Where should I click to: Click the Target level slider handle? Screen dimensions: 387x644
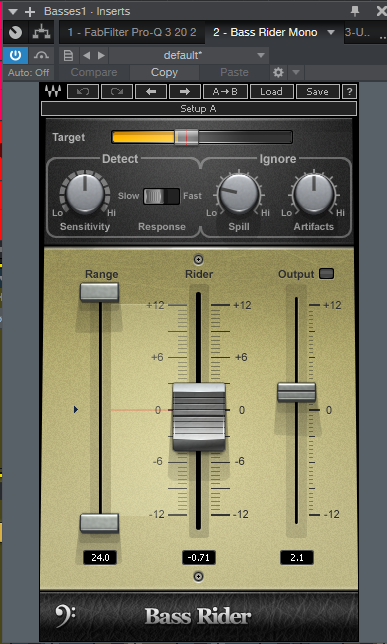(187, 137)
